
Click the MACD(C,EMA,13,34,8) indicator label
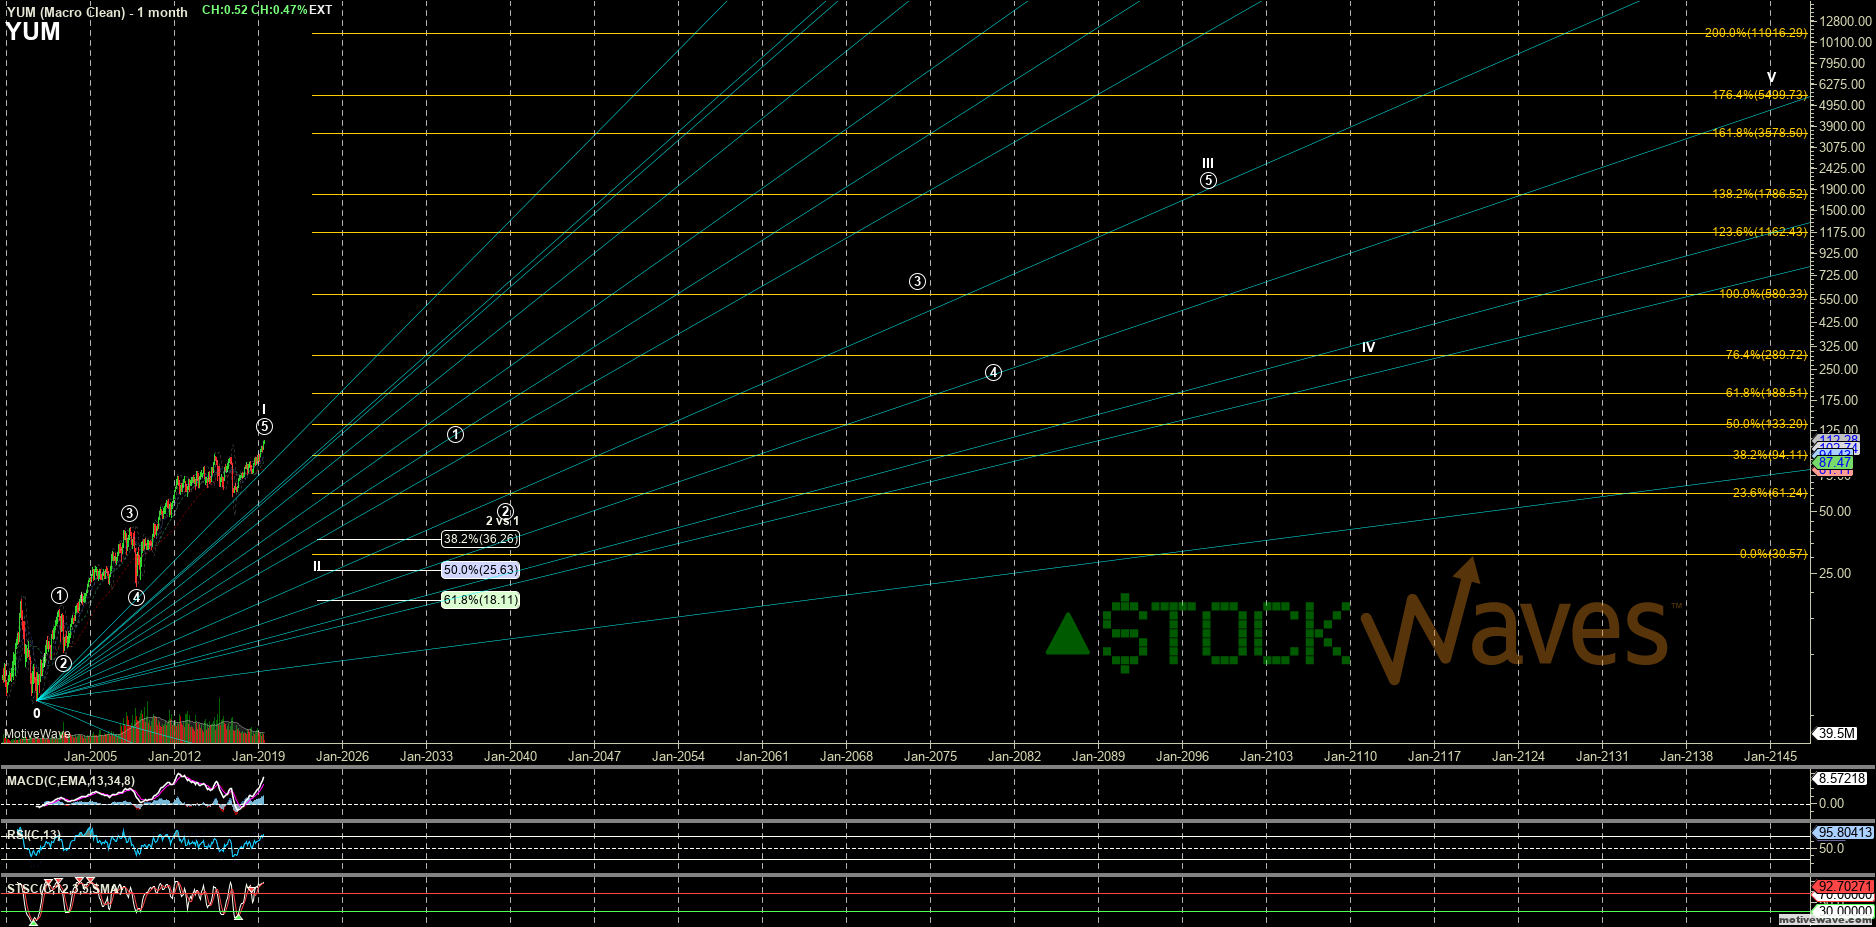tap(70, 781)
